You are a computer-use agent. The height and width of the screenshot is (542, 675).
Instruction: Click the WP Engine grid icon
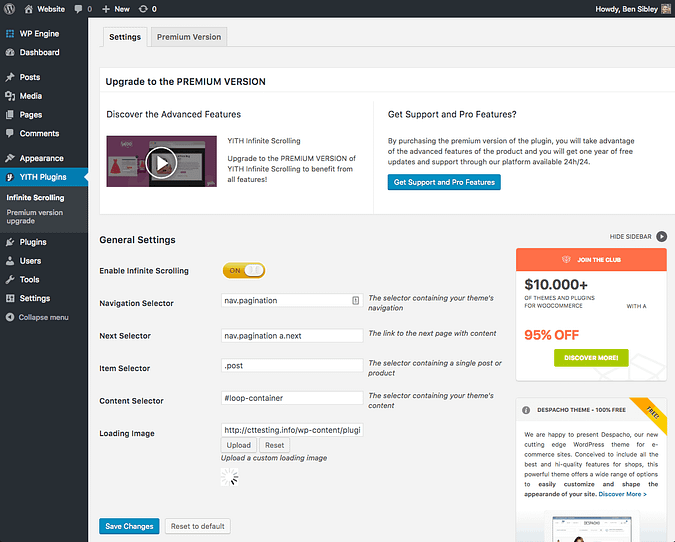pos(10,34)
